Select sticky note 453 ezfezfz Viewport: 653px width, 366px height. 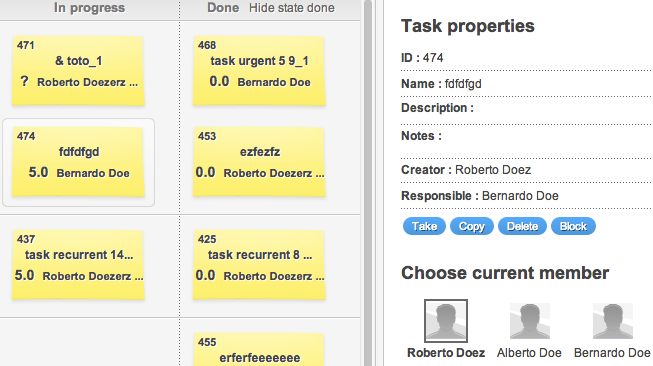coord(259,162)
